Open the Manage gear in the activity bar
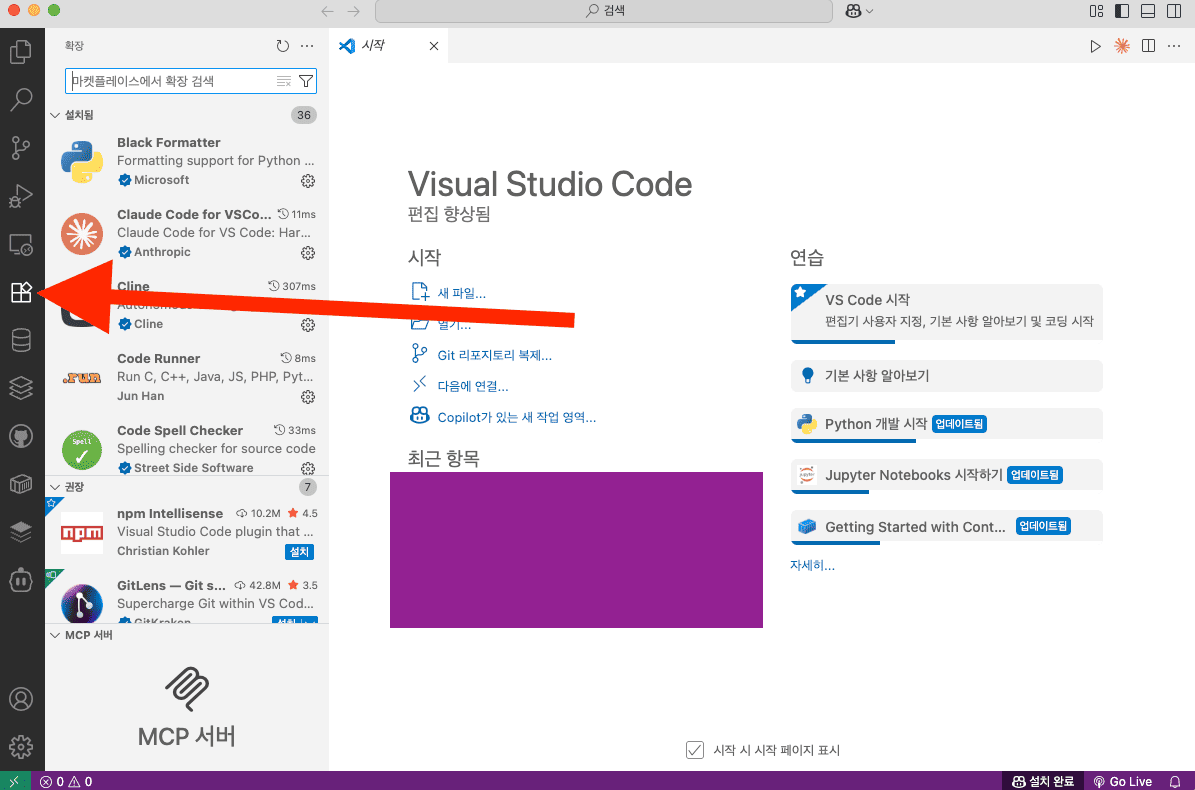Screen dimensions: 1195x790 [21, 747]
